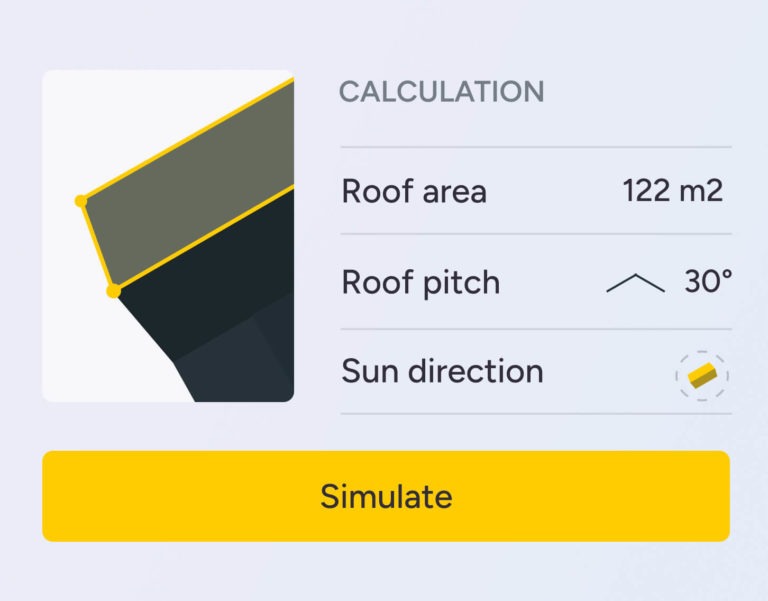Image resolution: width=768 pixels, height=601 pixels.
Task: Click the "Roof area" label
Action: point(414,191)
